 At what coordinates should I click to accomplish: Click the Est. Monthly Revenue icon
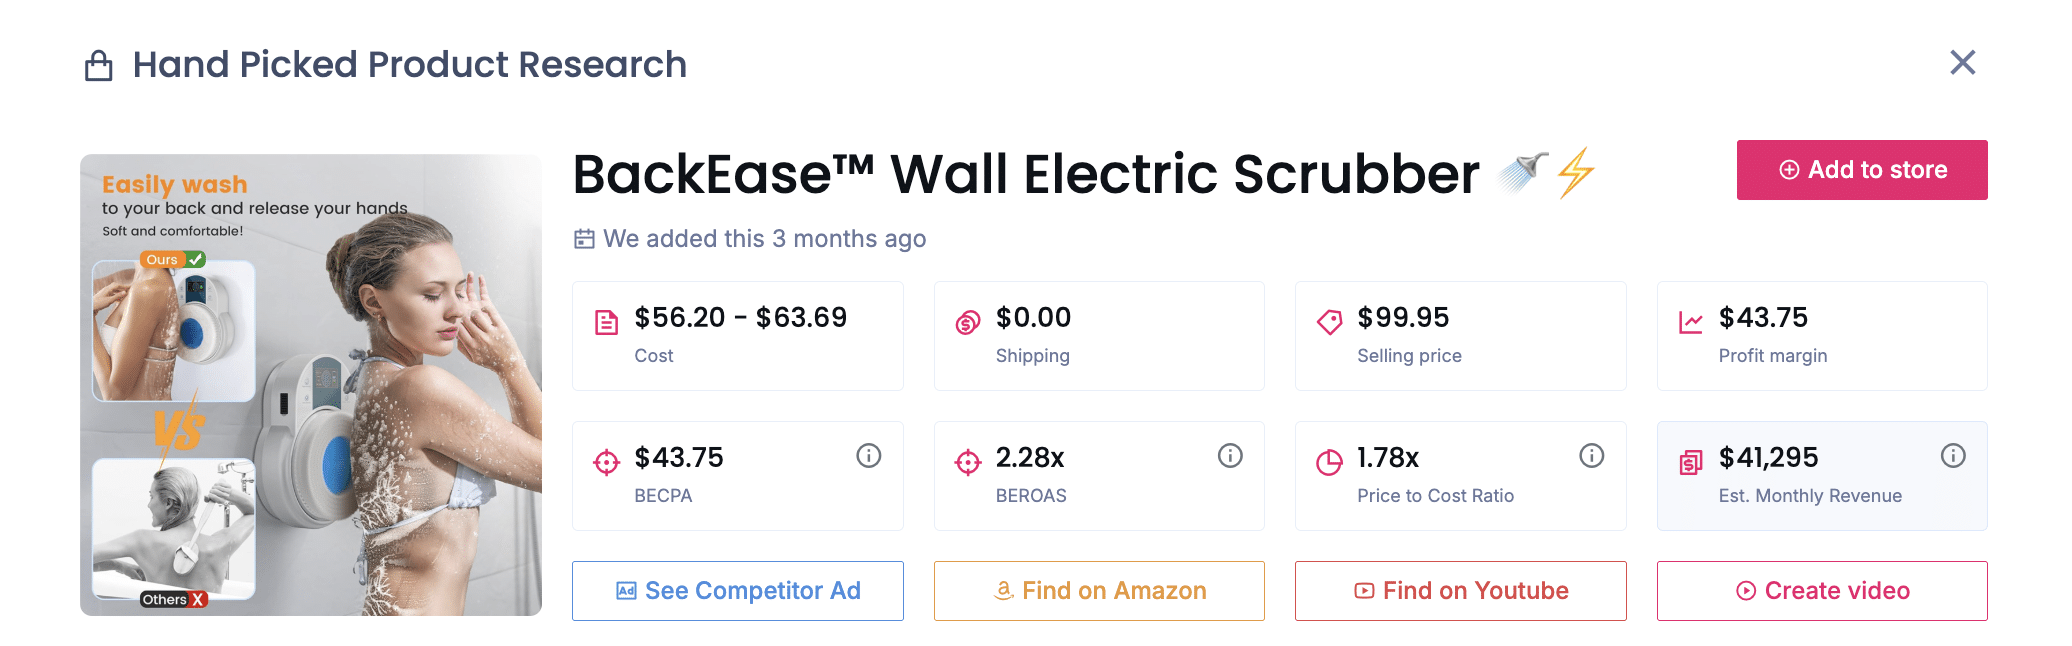point(1691,459)
